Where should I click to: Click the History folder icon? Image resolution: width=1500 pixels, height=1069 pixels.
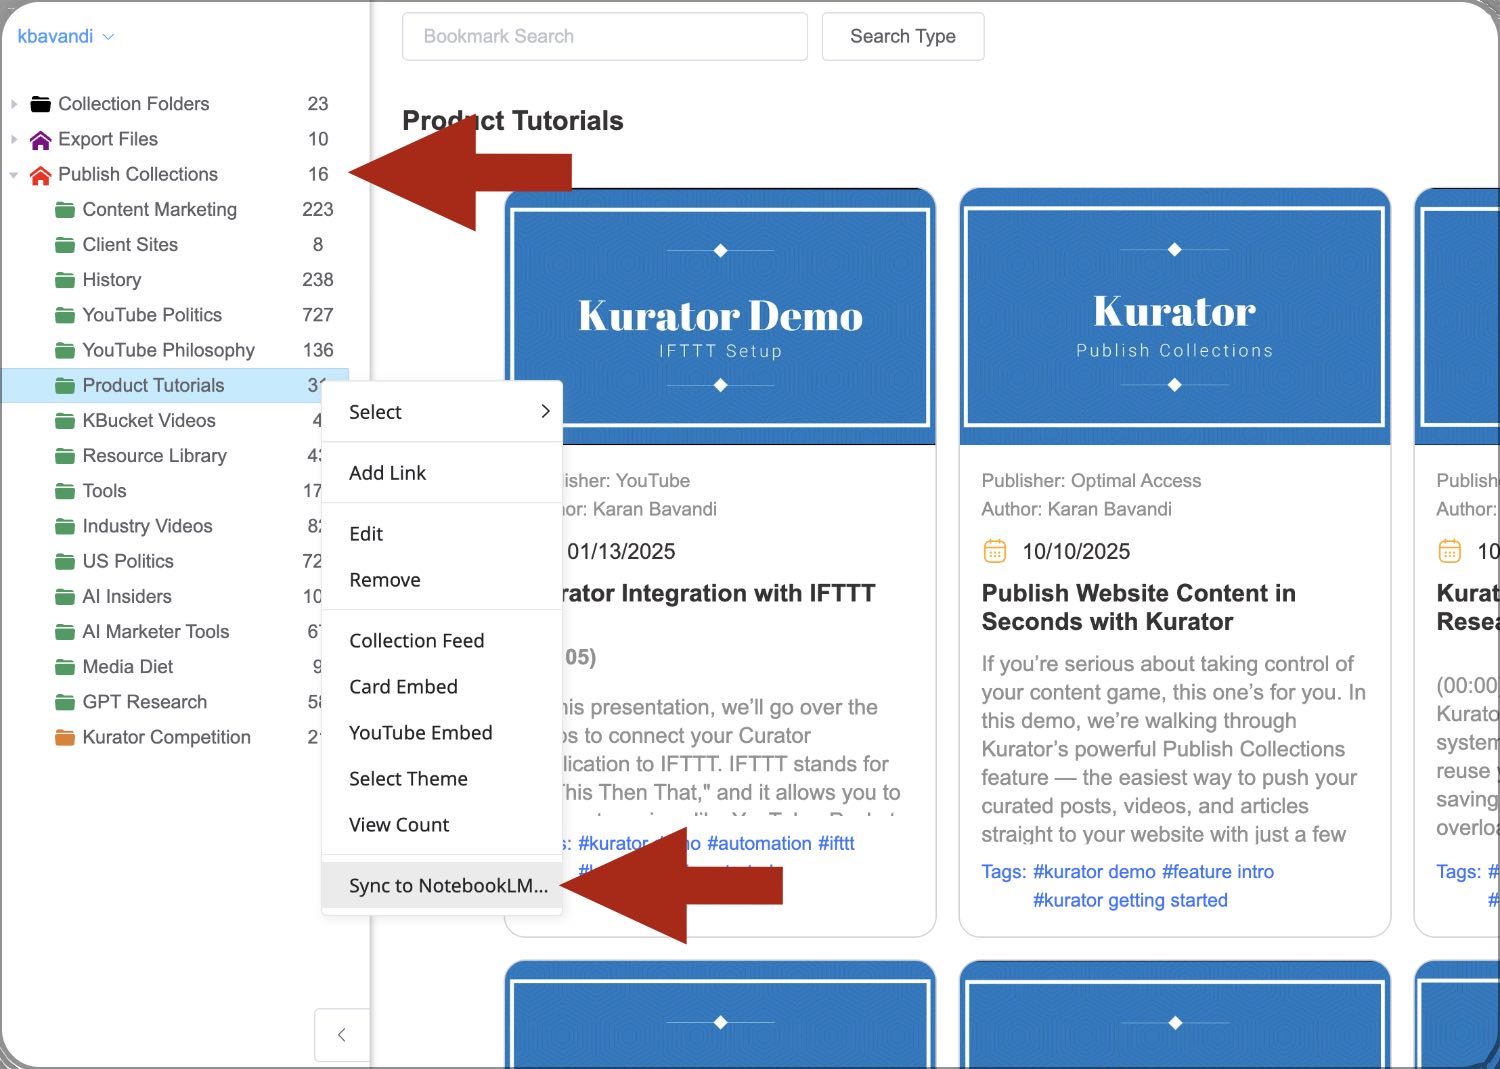click(x=65, y=280)
